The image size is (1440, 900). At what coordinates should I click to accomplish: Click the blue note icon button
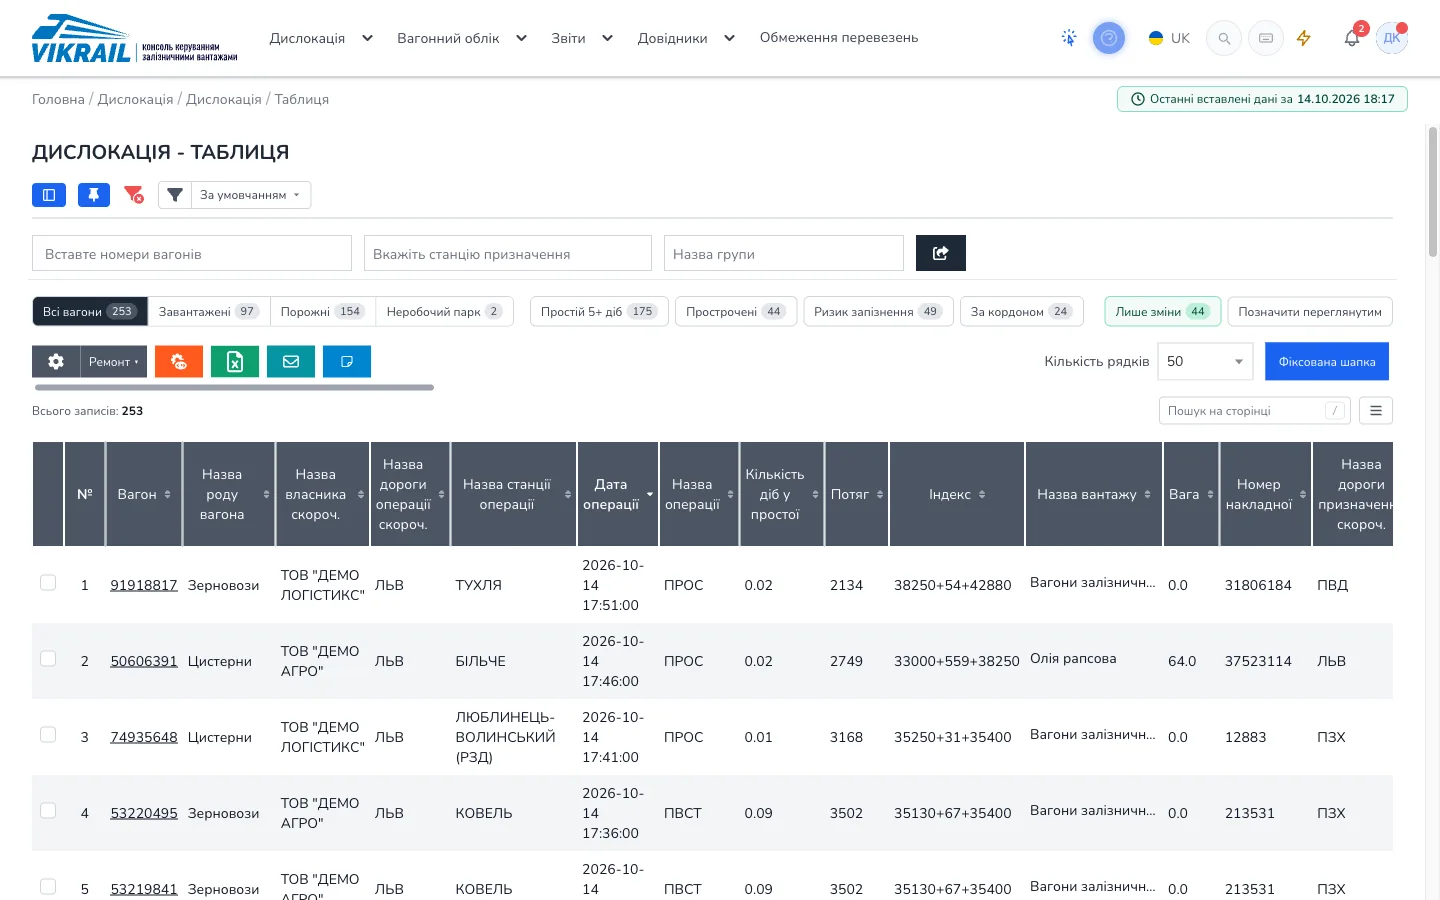[347, 362]
